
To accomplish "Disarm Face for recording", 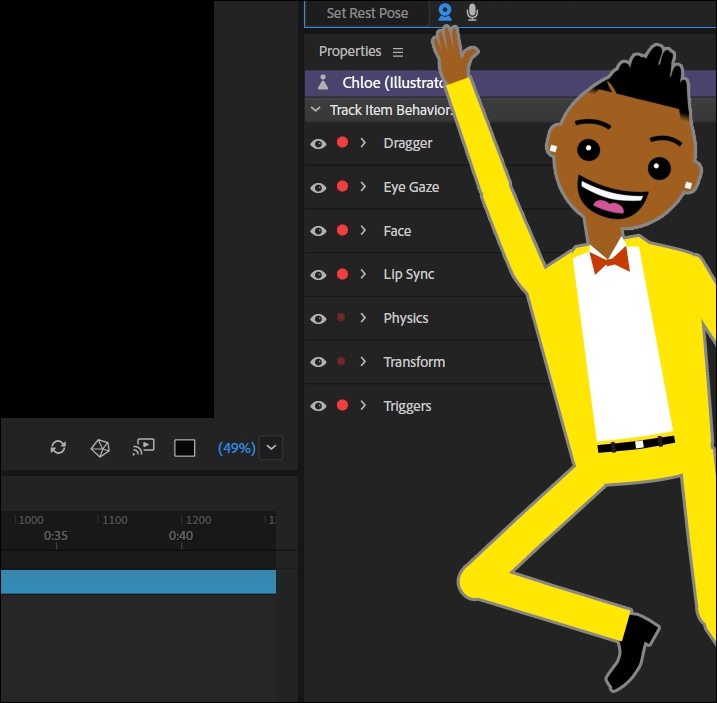I will 342,230.
